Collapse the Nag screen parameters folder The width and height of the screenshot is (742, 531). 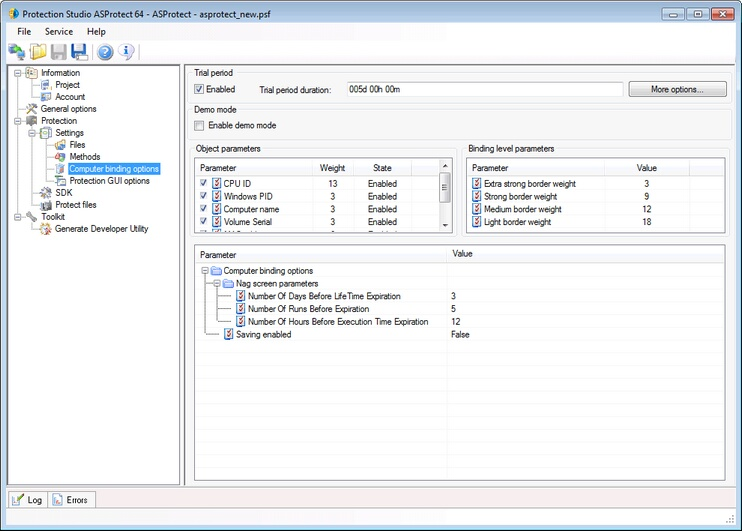click(x=216, y=284)
